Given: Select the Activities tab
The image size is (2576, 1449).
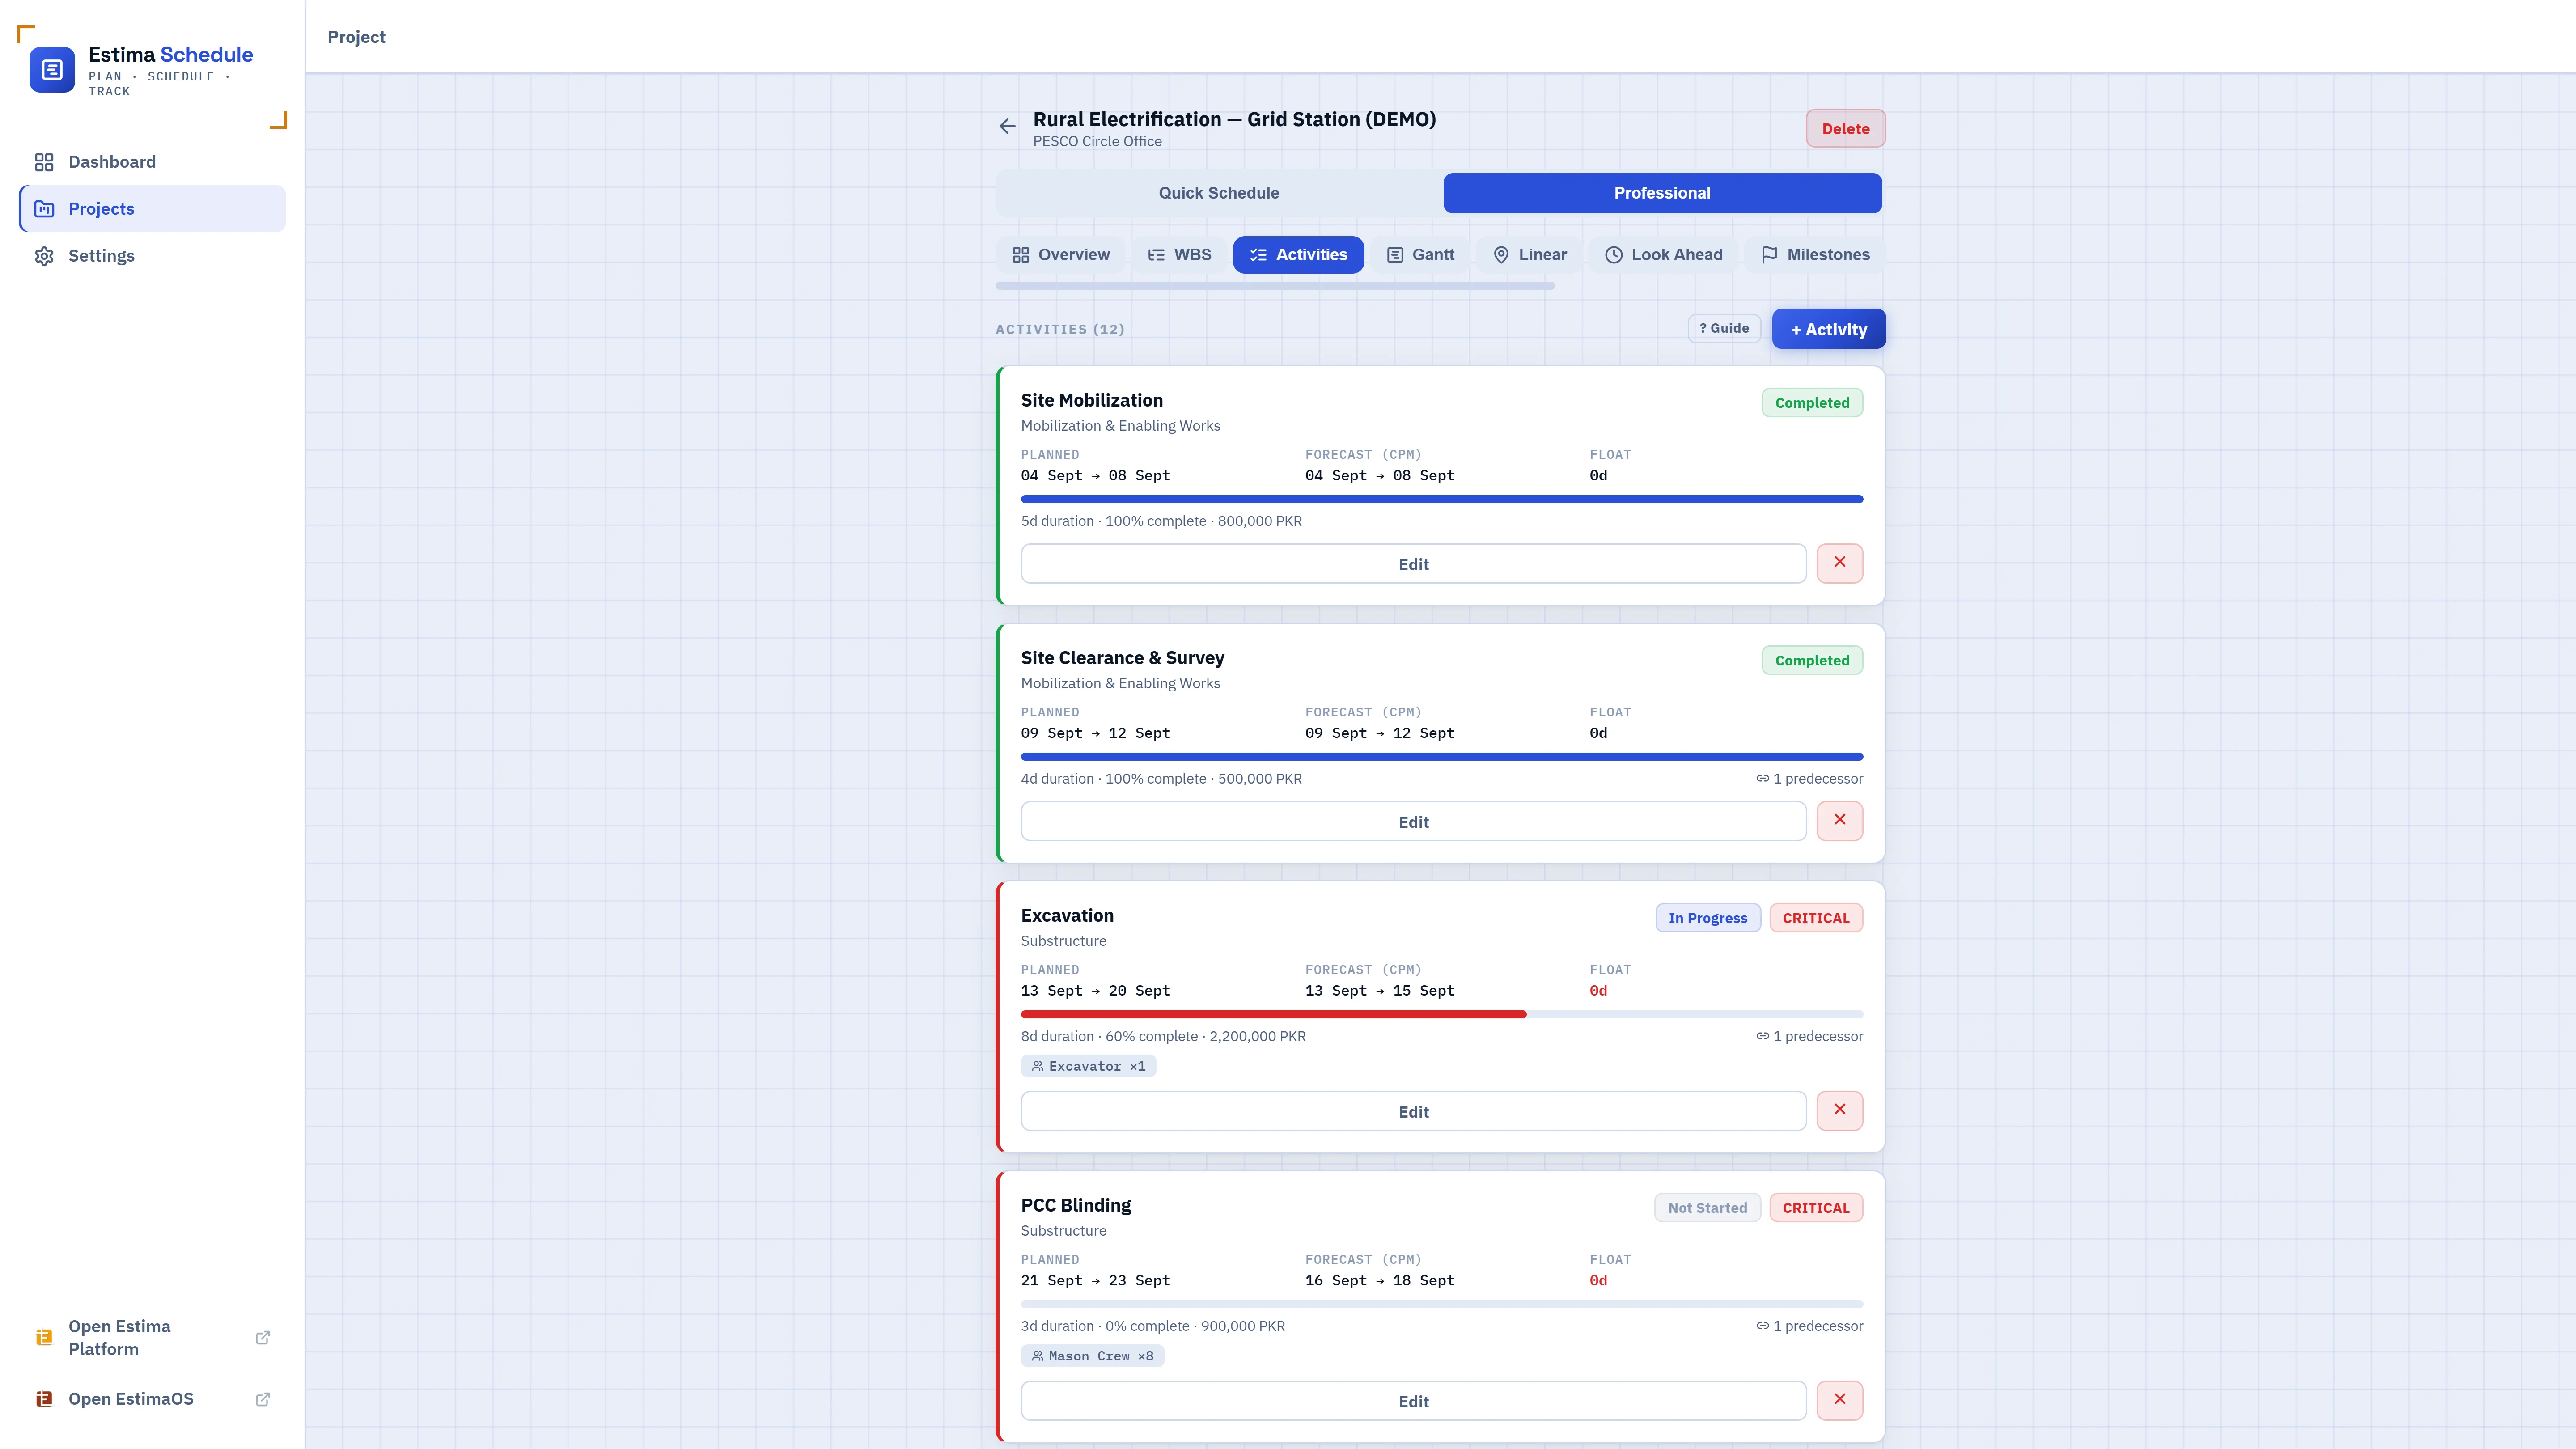Looking at the screenshot, I should pos(1298,255).
